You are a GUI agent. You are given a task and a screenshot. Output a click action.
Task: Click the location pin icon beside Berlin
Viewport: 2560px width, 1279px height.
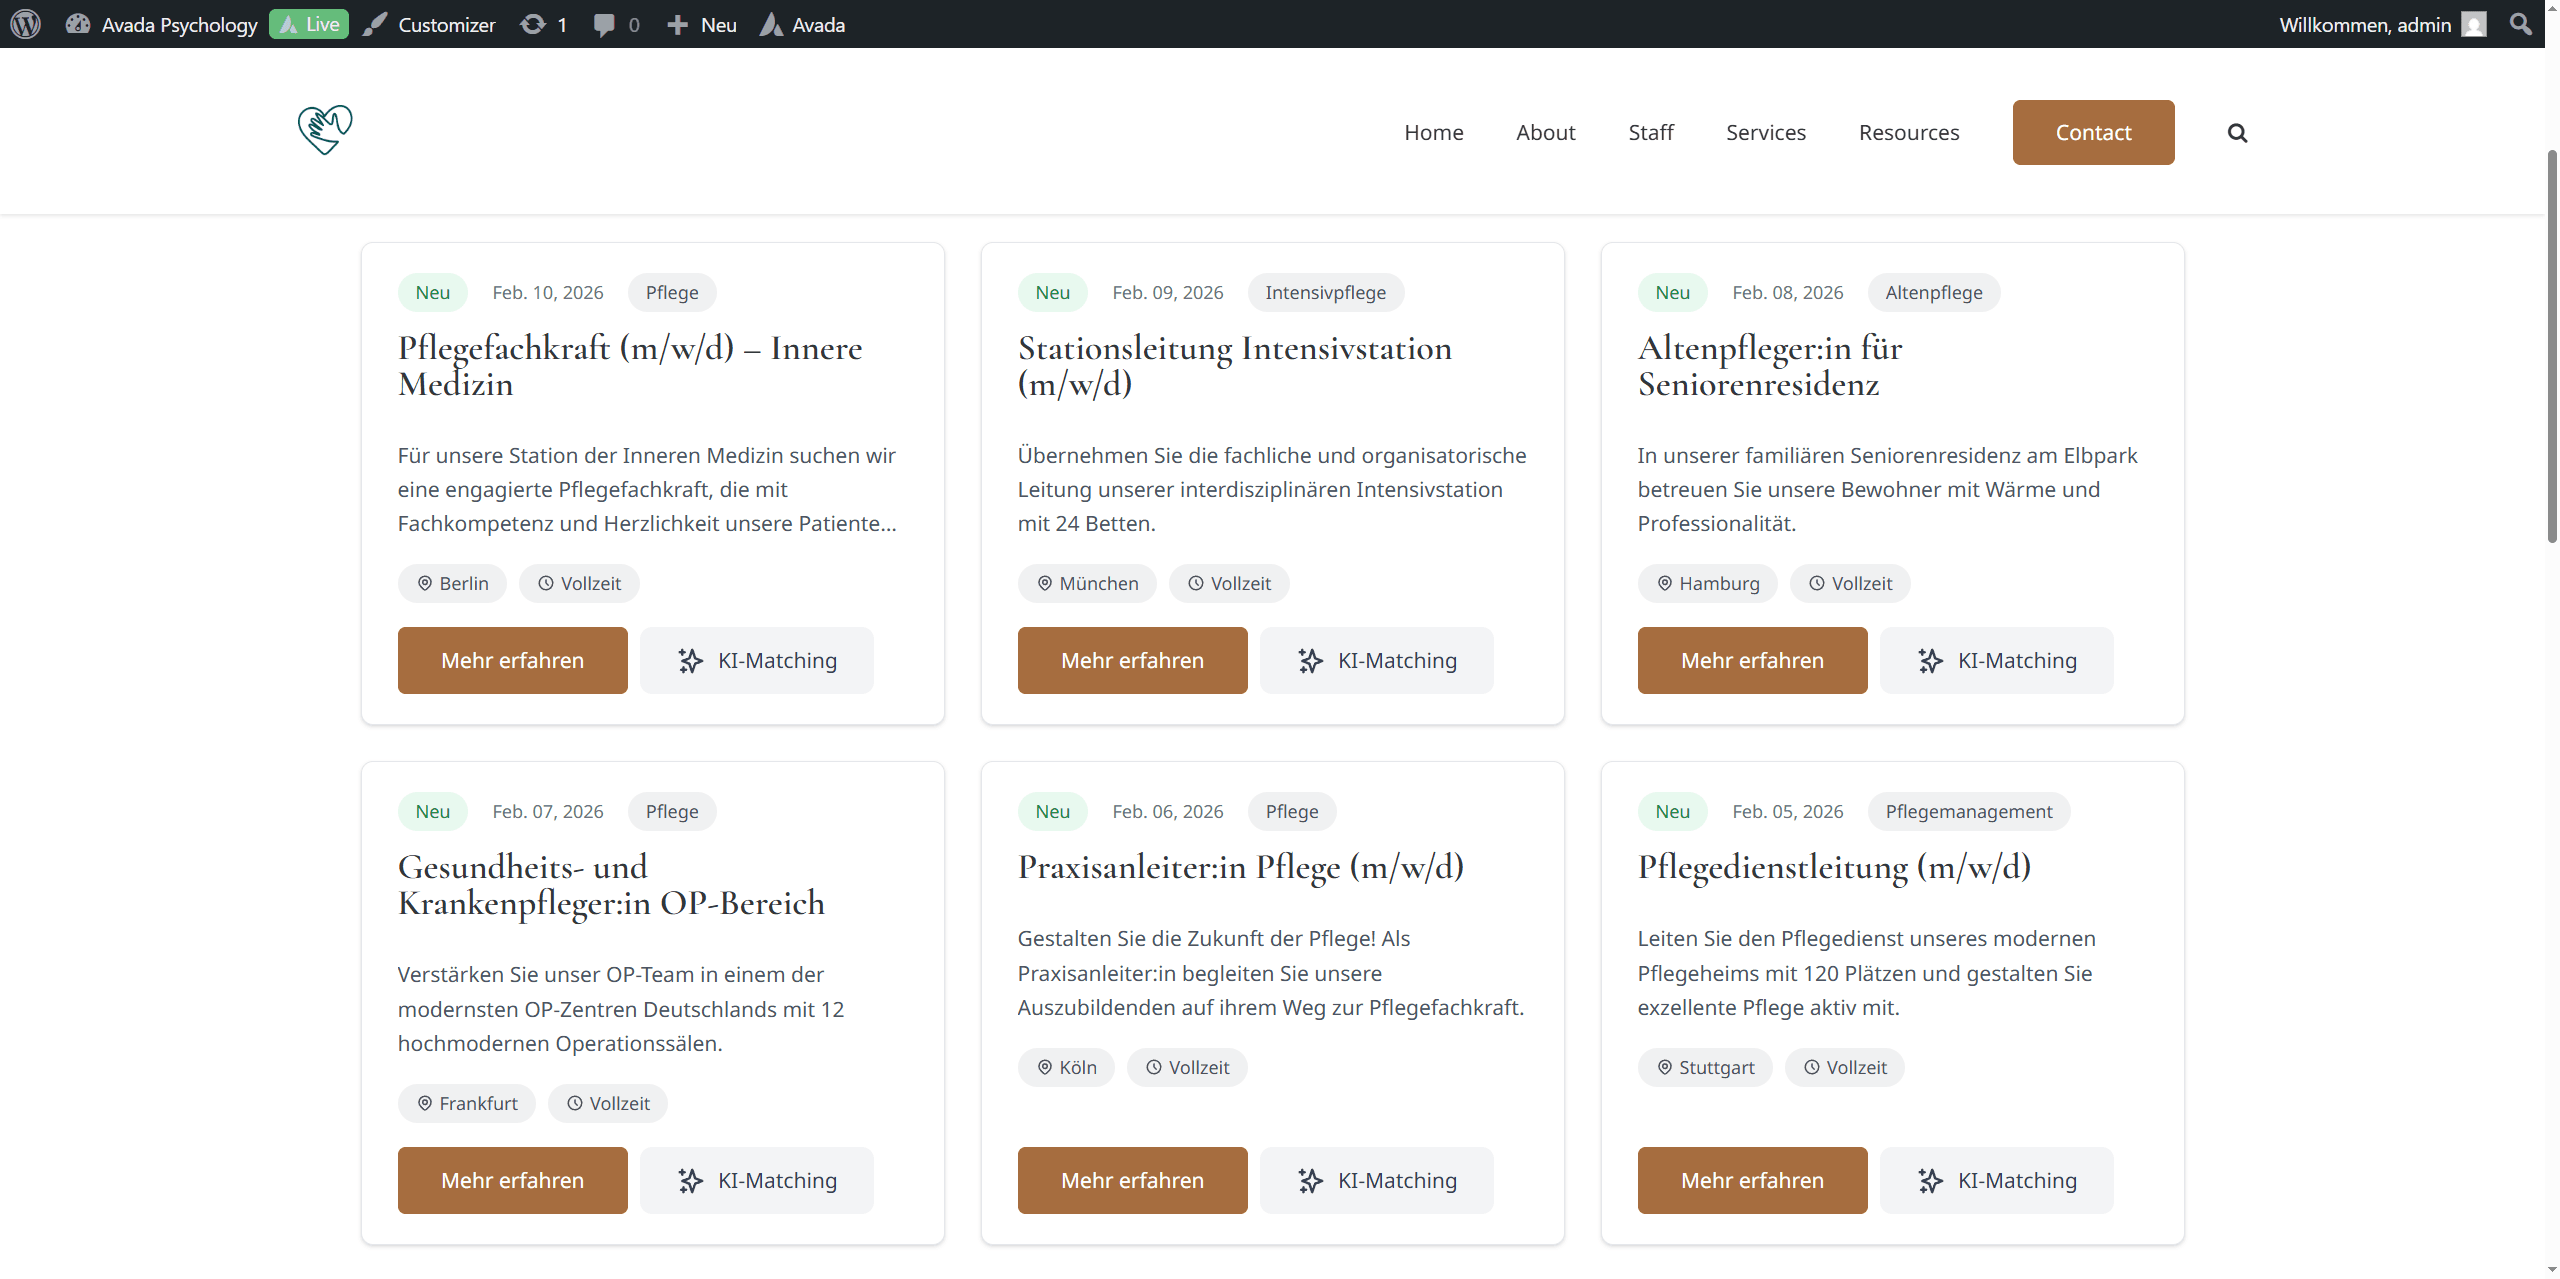pos(425,583)
